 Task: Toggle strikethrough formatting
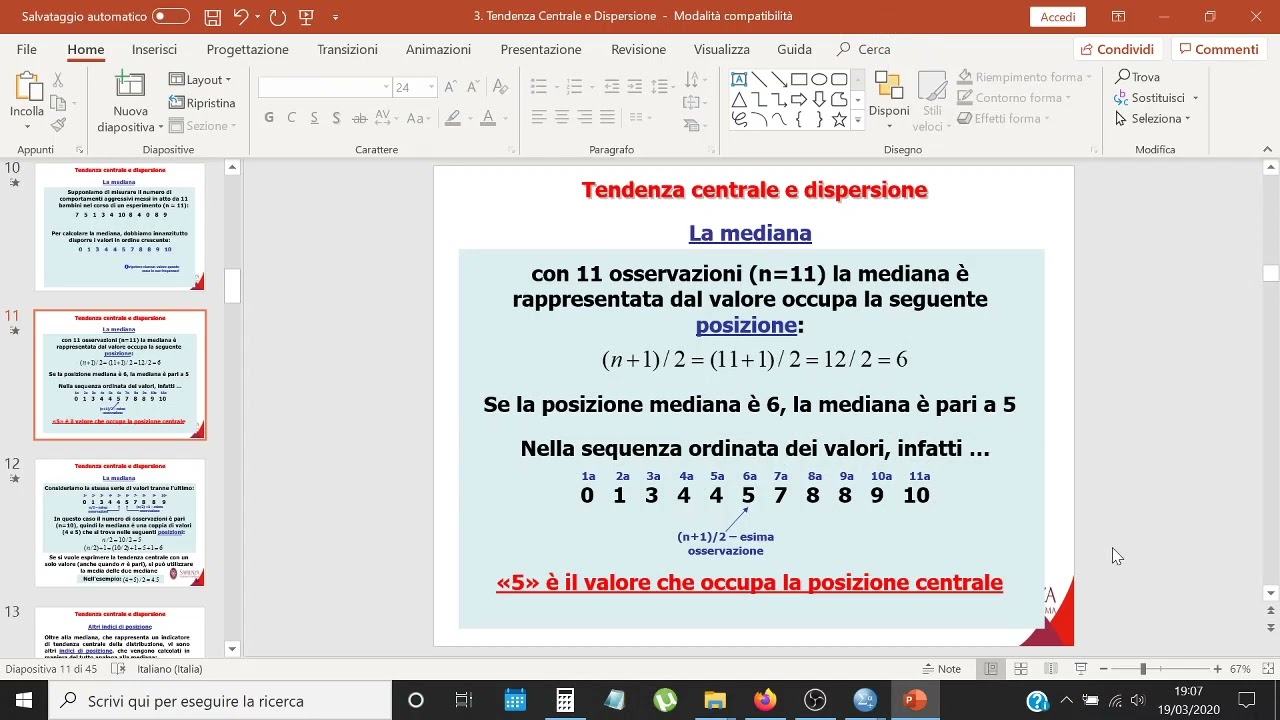(361, 118)
